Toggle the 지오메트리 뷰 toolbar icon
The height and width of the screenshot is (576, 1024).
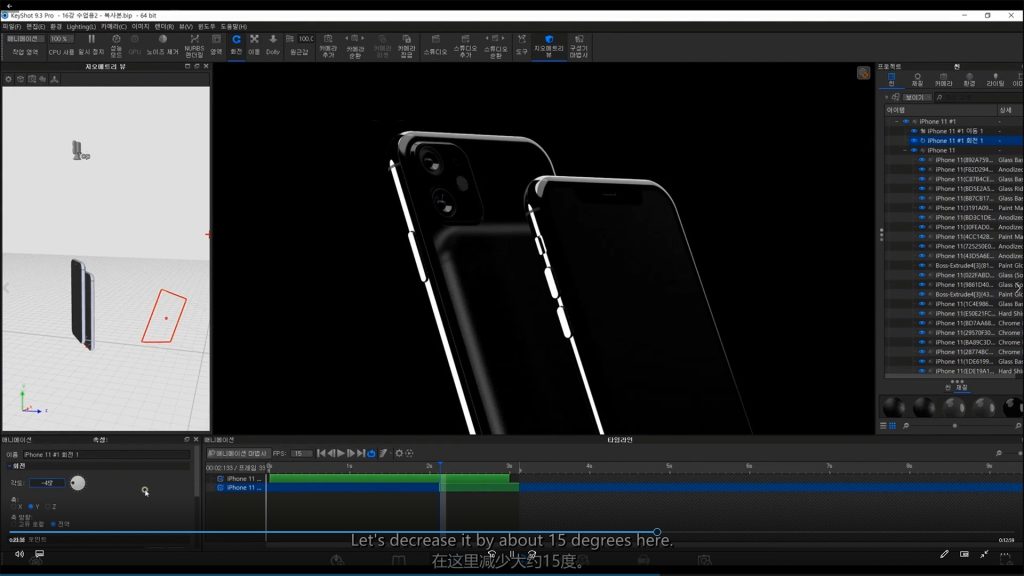(549, 43)
